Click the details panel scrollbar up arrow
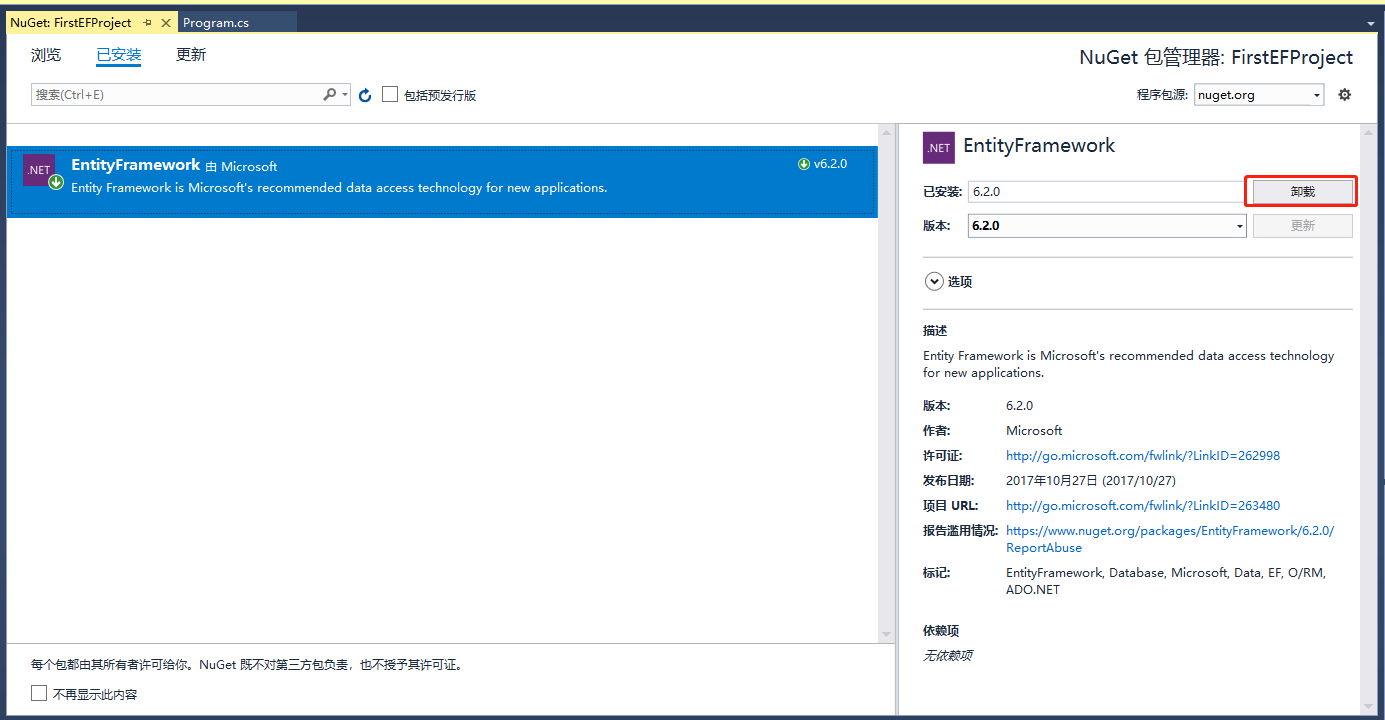 1369,131
